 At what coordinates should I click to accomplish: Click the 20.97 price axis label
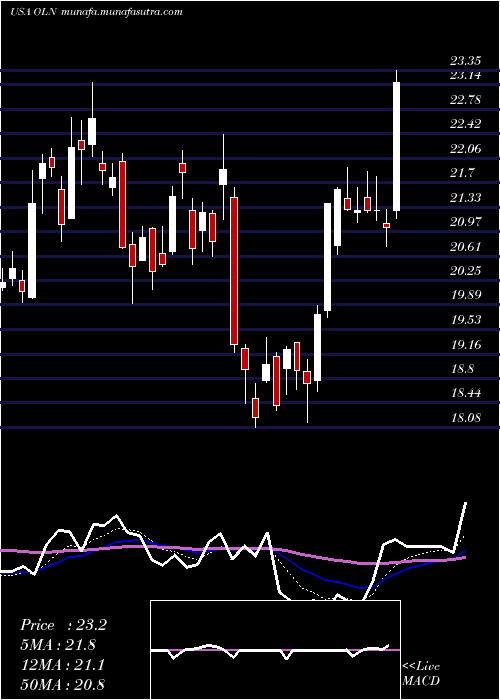point(465,222)
